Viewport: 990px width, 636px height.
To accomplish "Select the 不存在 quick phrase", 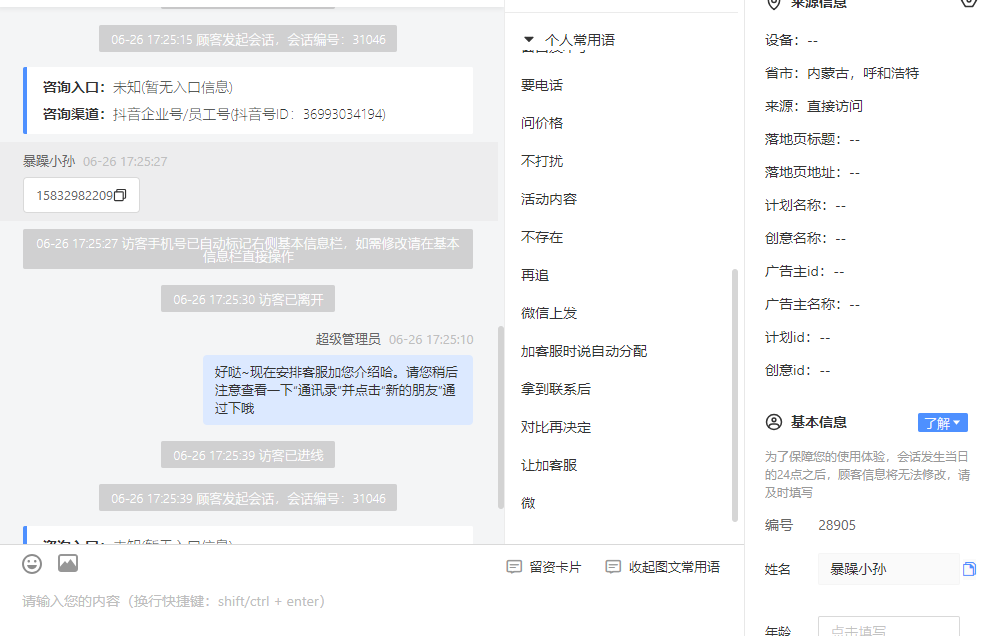I will (x=542, y=237).
